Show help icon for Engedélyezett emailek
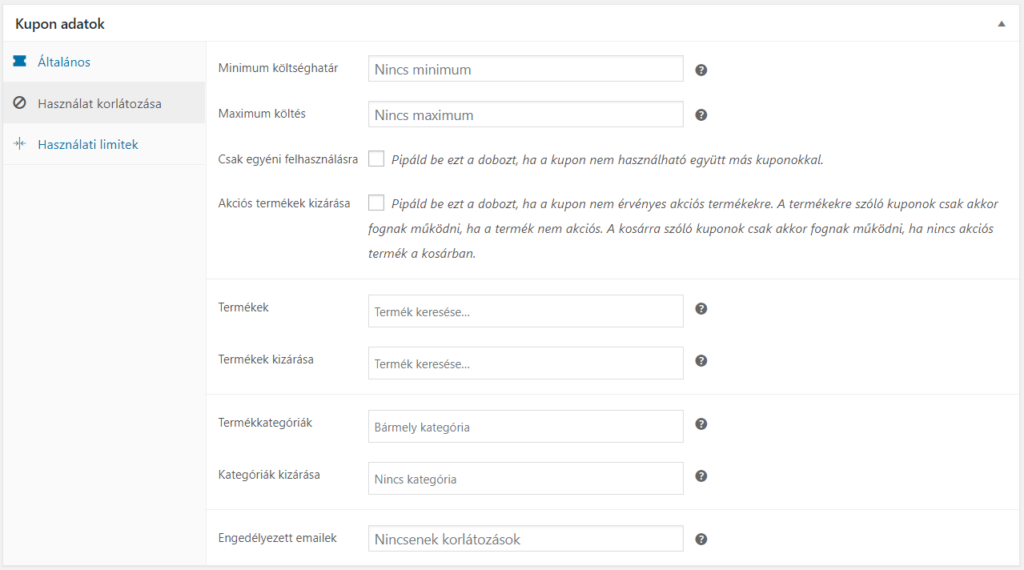 [x=701, y=539]
